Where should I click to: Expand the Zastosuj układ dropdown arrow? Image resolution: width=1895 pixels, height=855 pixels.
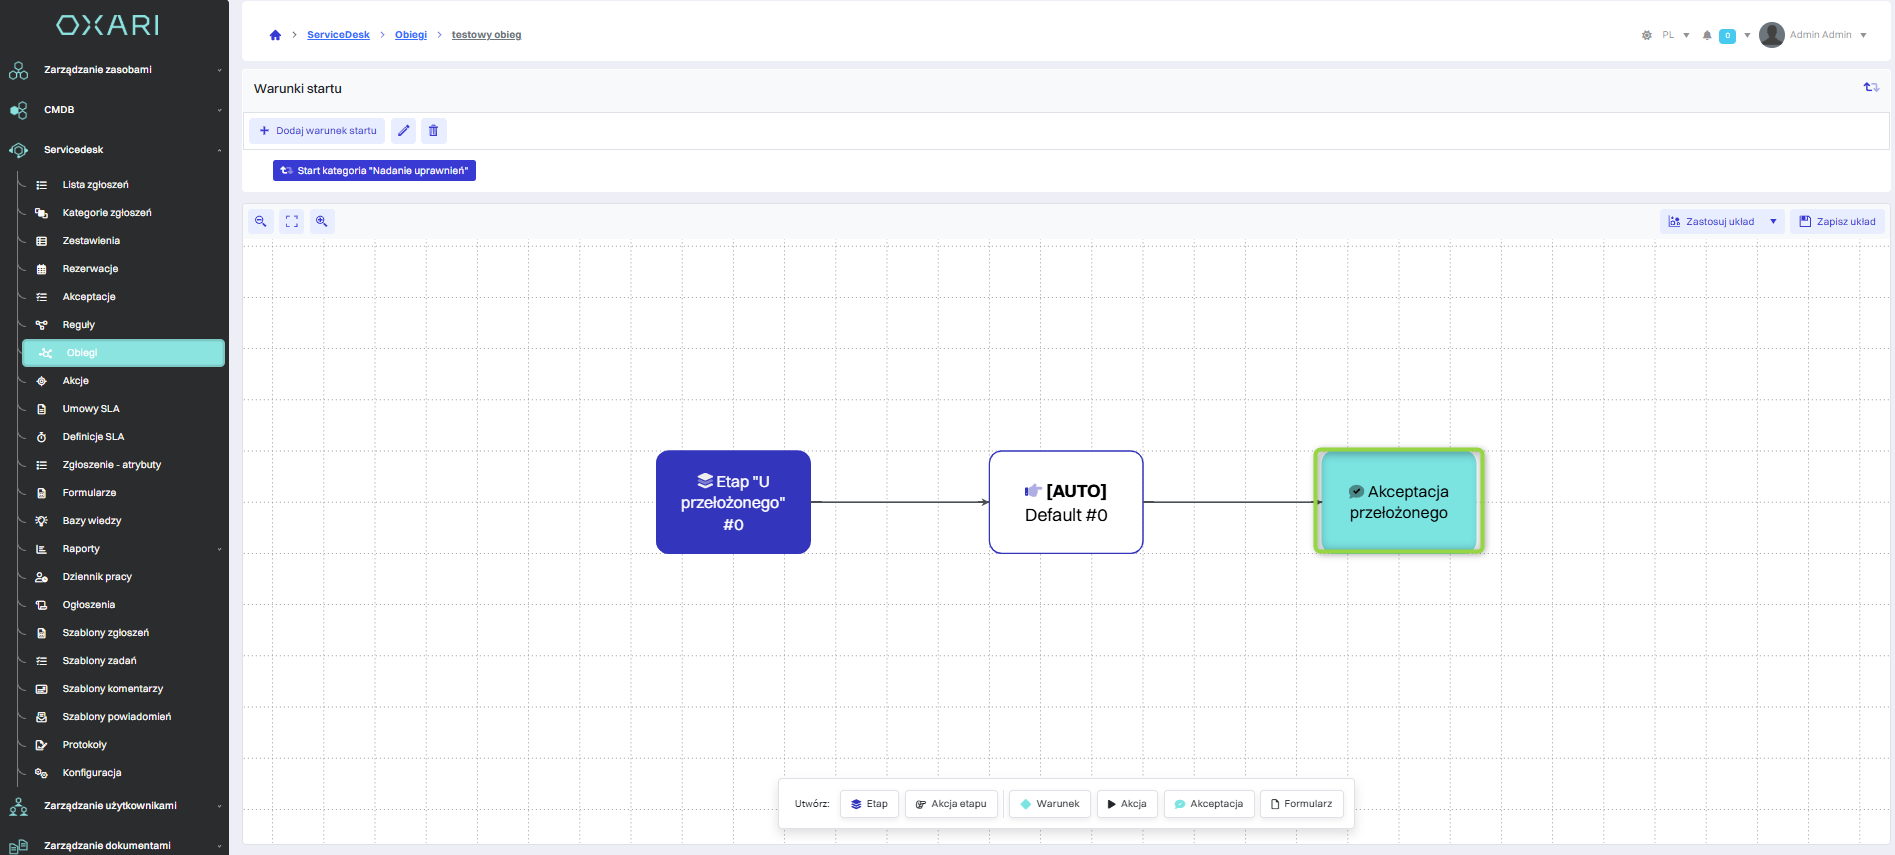pyautogui.click(x=1773, y=222)
